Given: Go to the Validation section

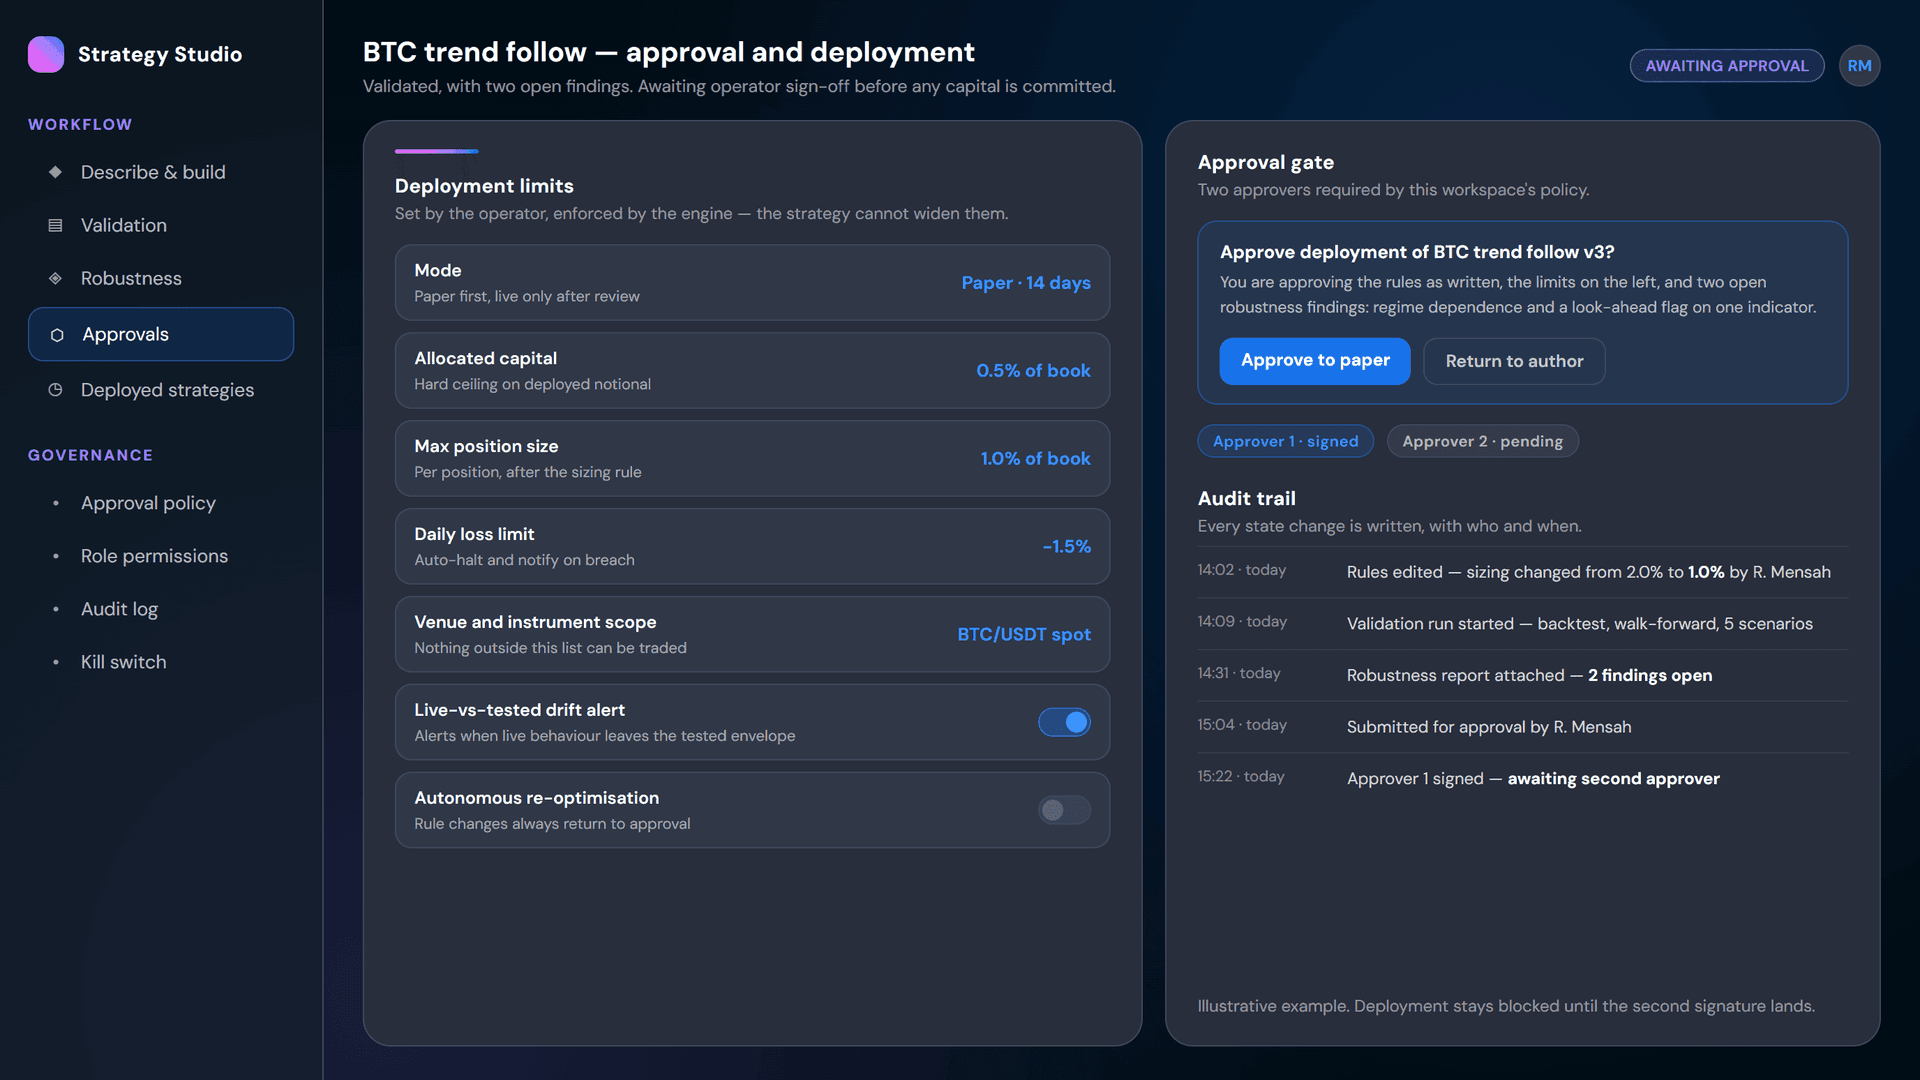Looking at the screenshot, I should tap(161, 225).
